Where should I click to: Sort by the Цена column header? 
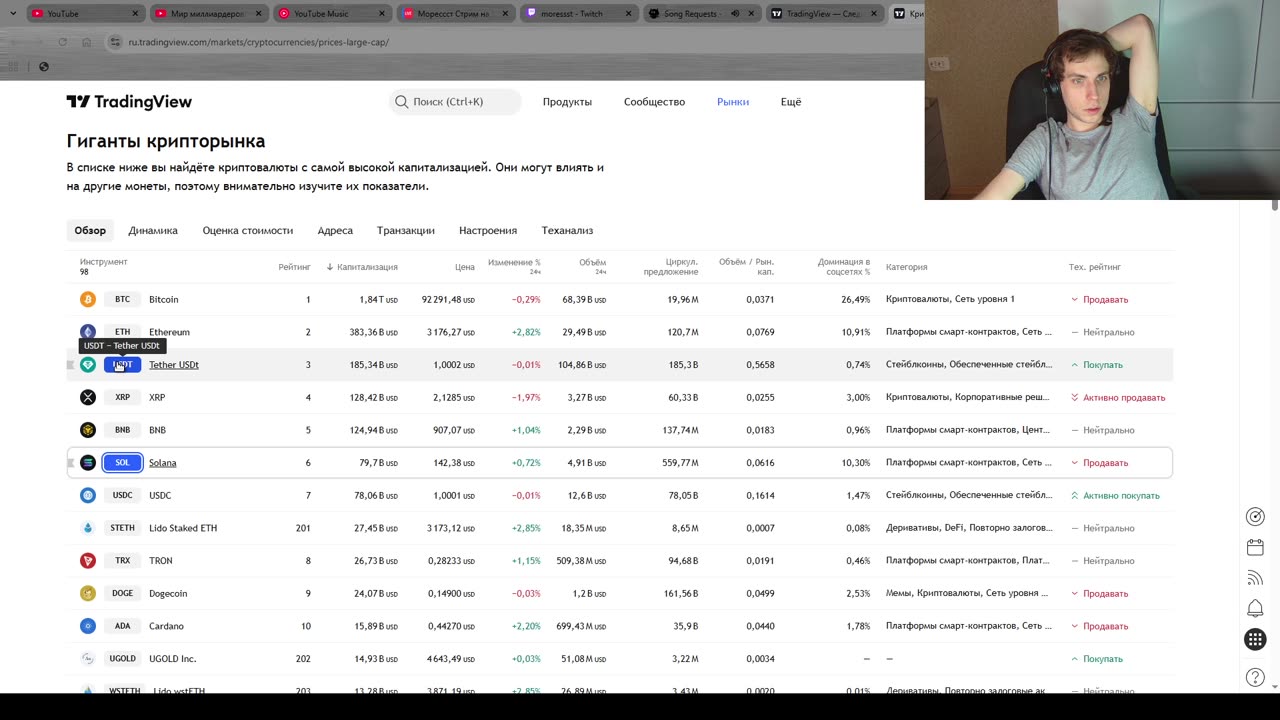(464, 267)
